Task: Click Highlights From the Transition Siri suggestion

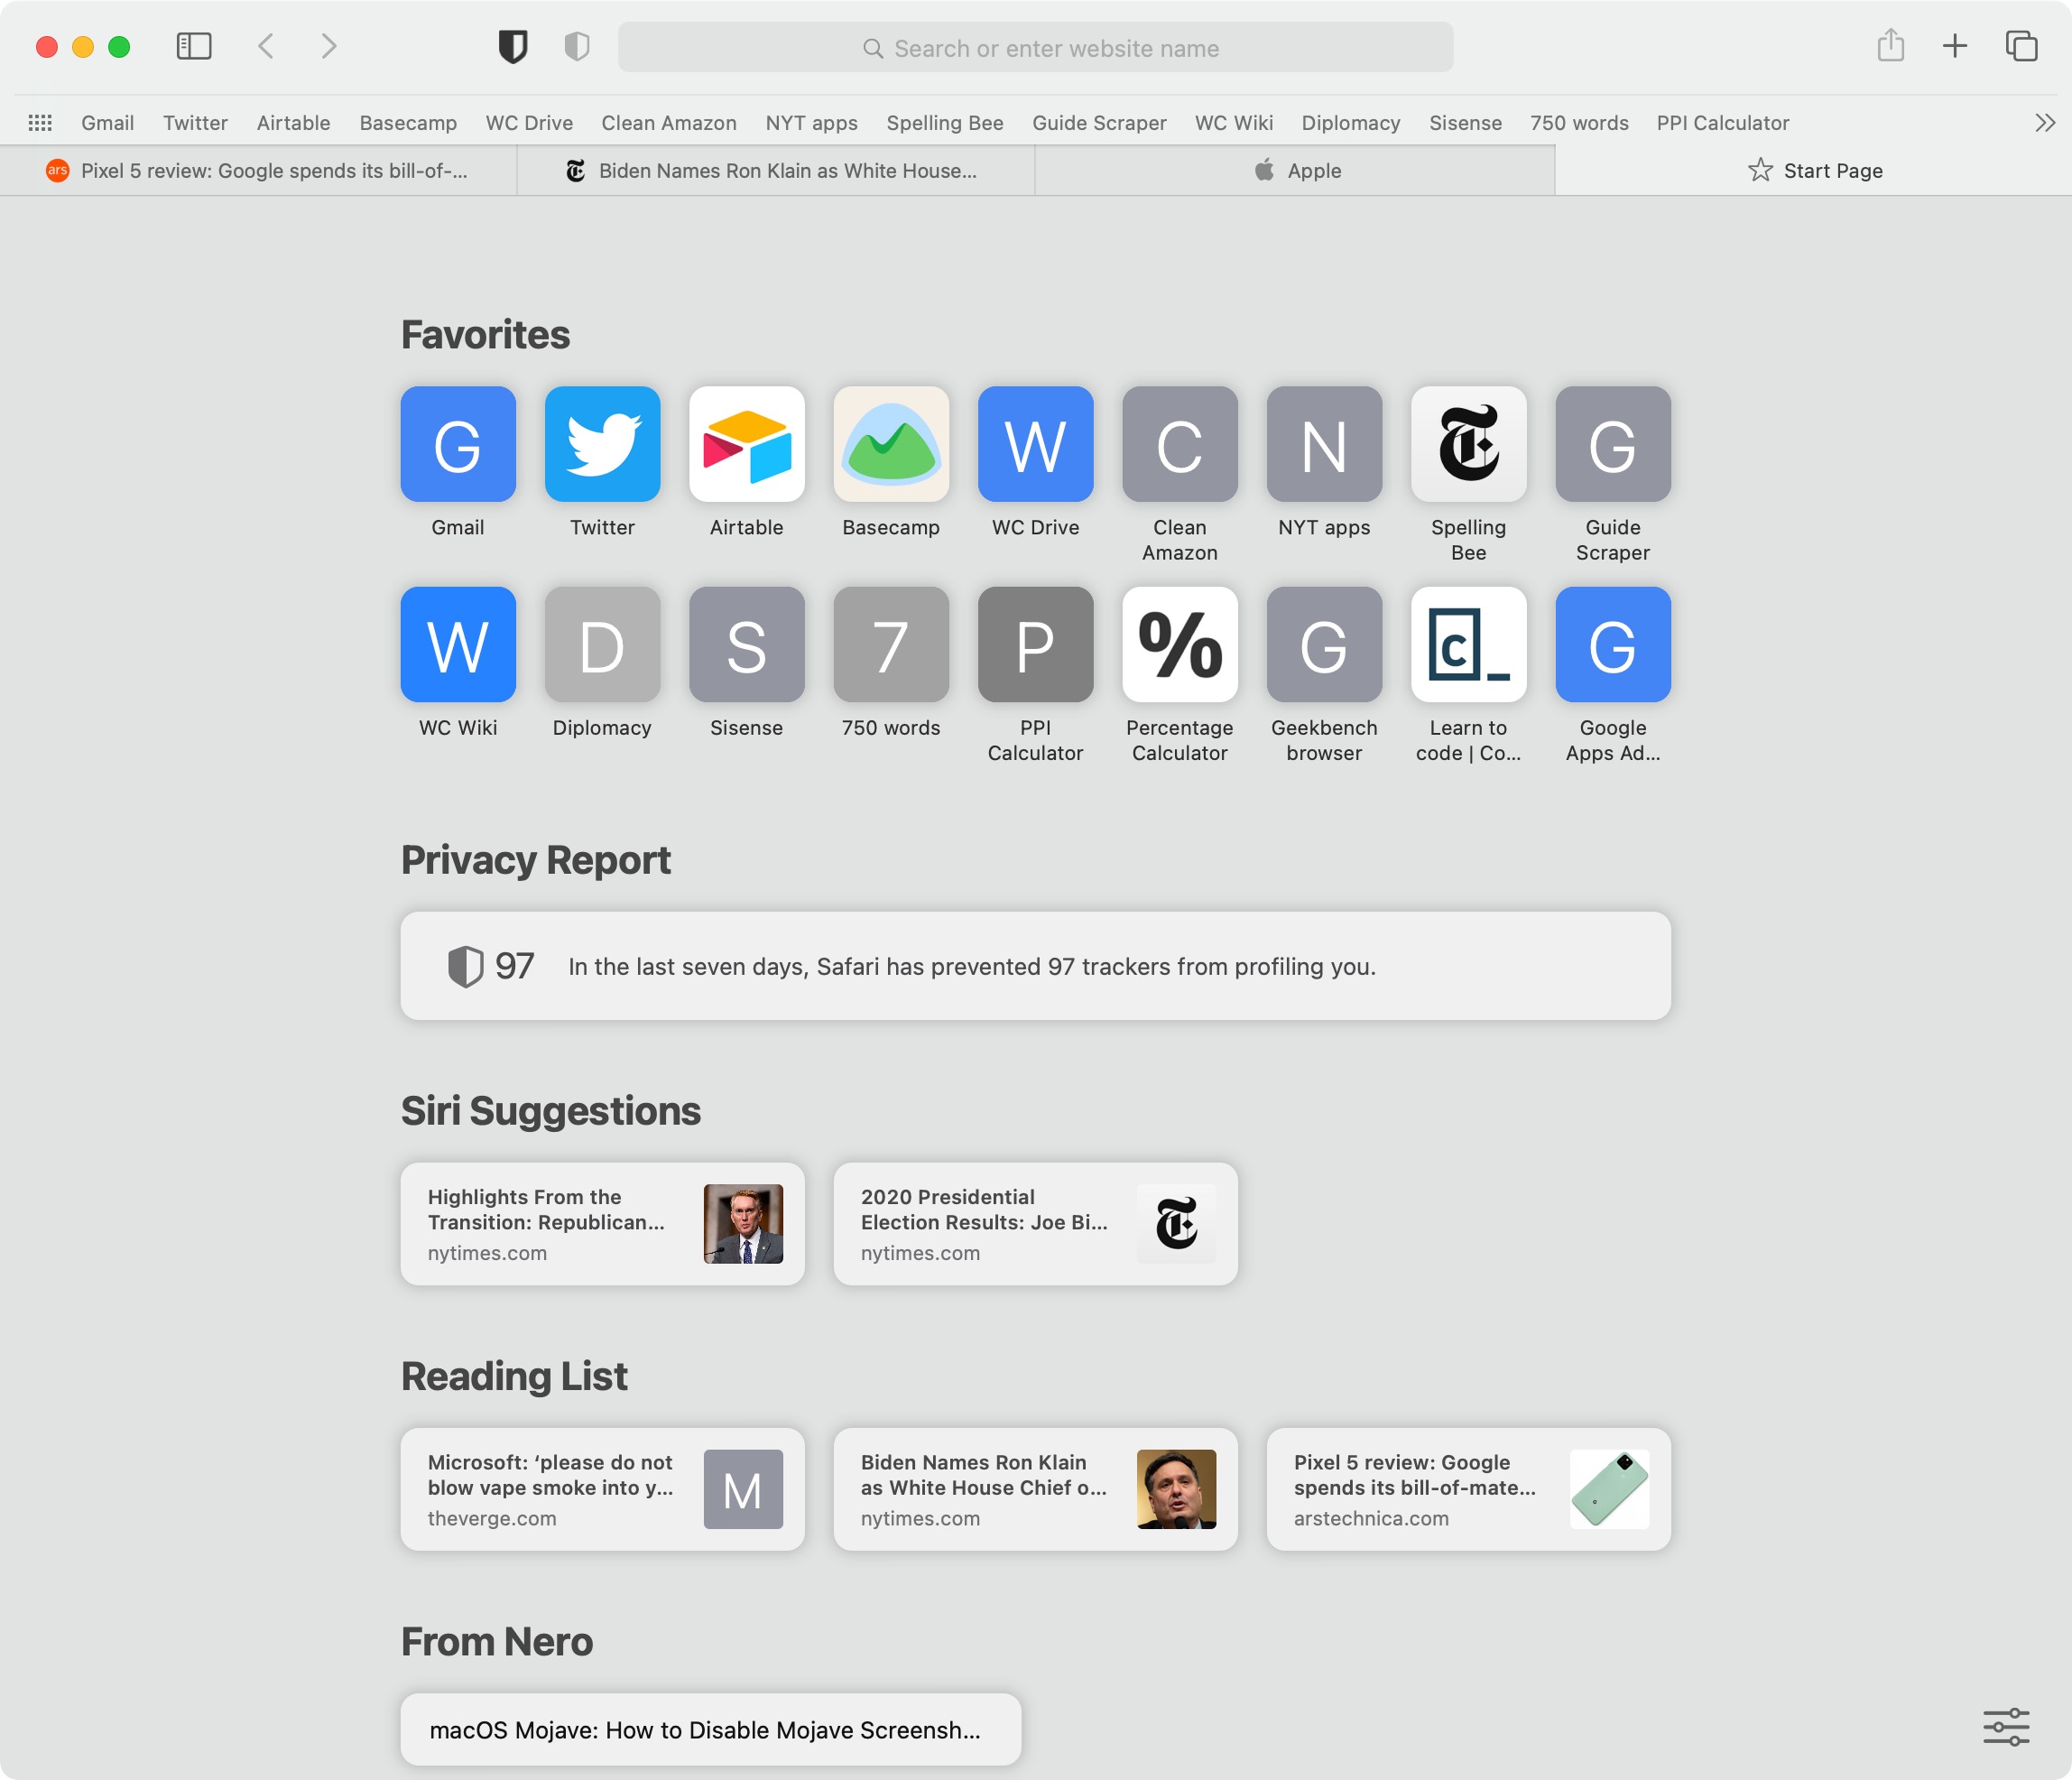Action: coord(599,1221)
